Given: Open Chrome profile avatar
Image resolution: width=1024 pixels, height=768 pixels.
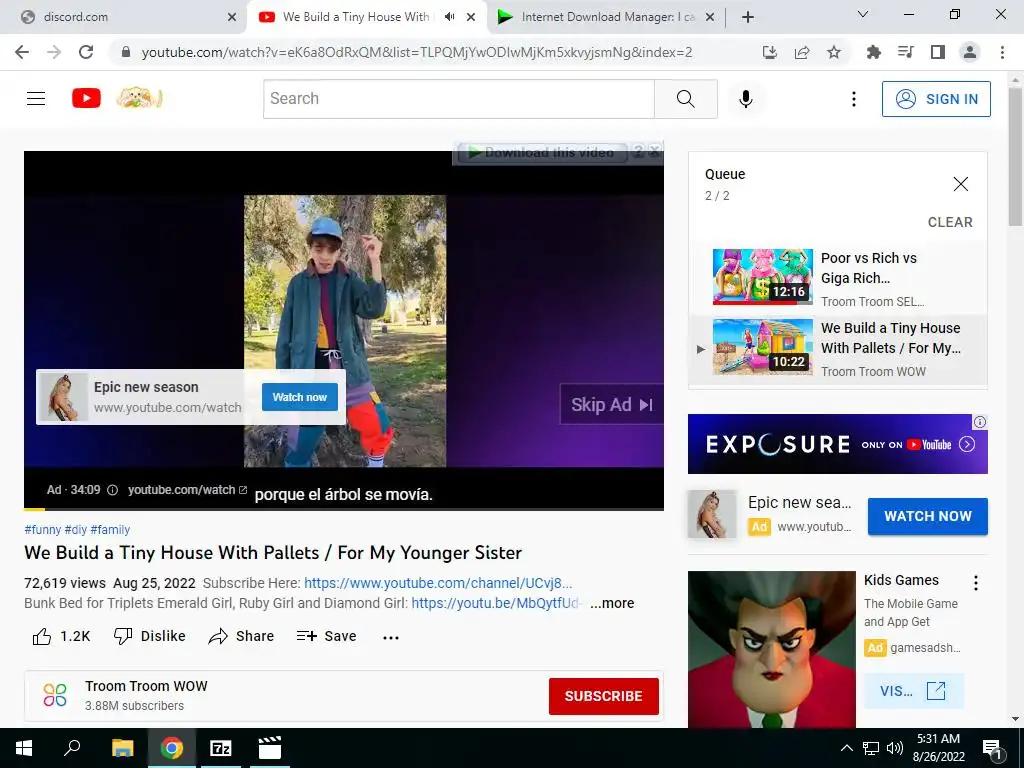Looking at the screenshot, I should click(x=970, y=52).
